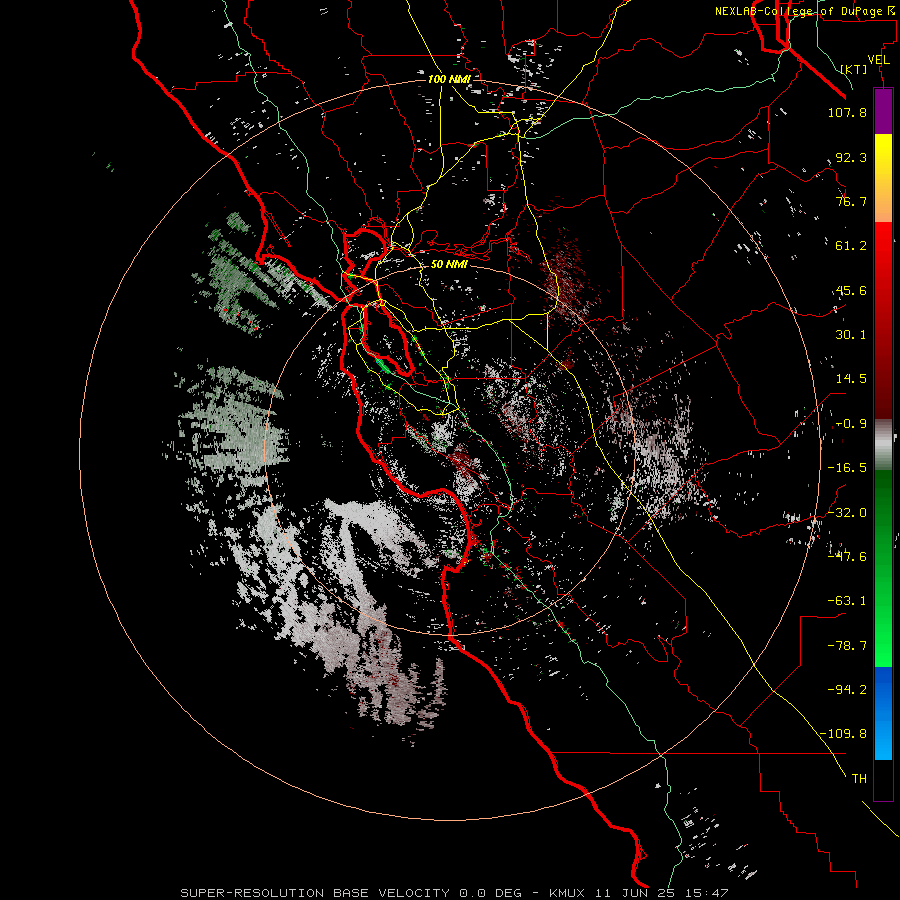The image size is (900, 900).
Task: Click the 50 NMI range ring label
Action: pos(449,264)
